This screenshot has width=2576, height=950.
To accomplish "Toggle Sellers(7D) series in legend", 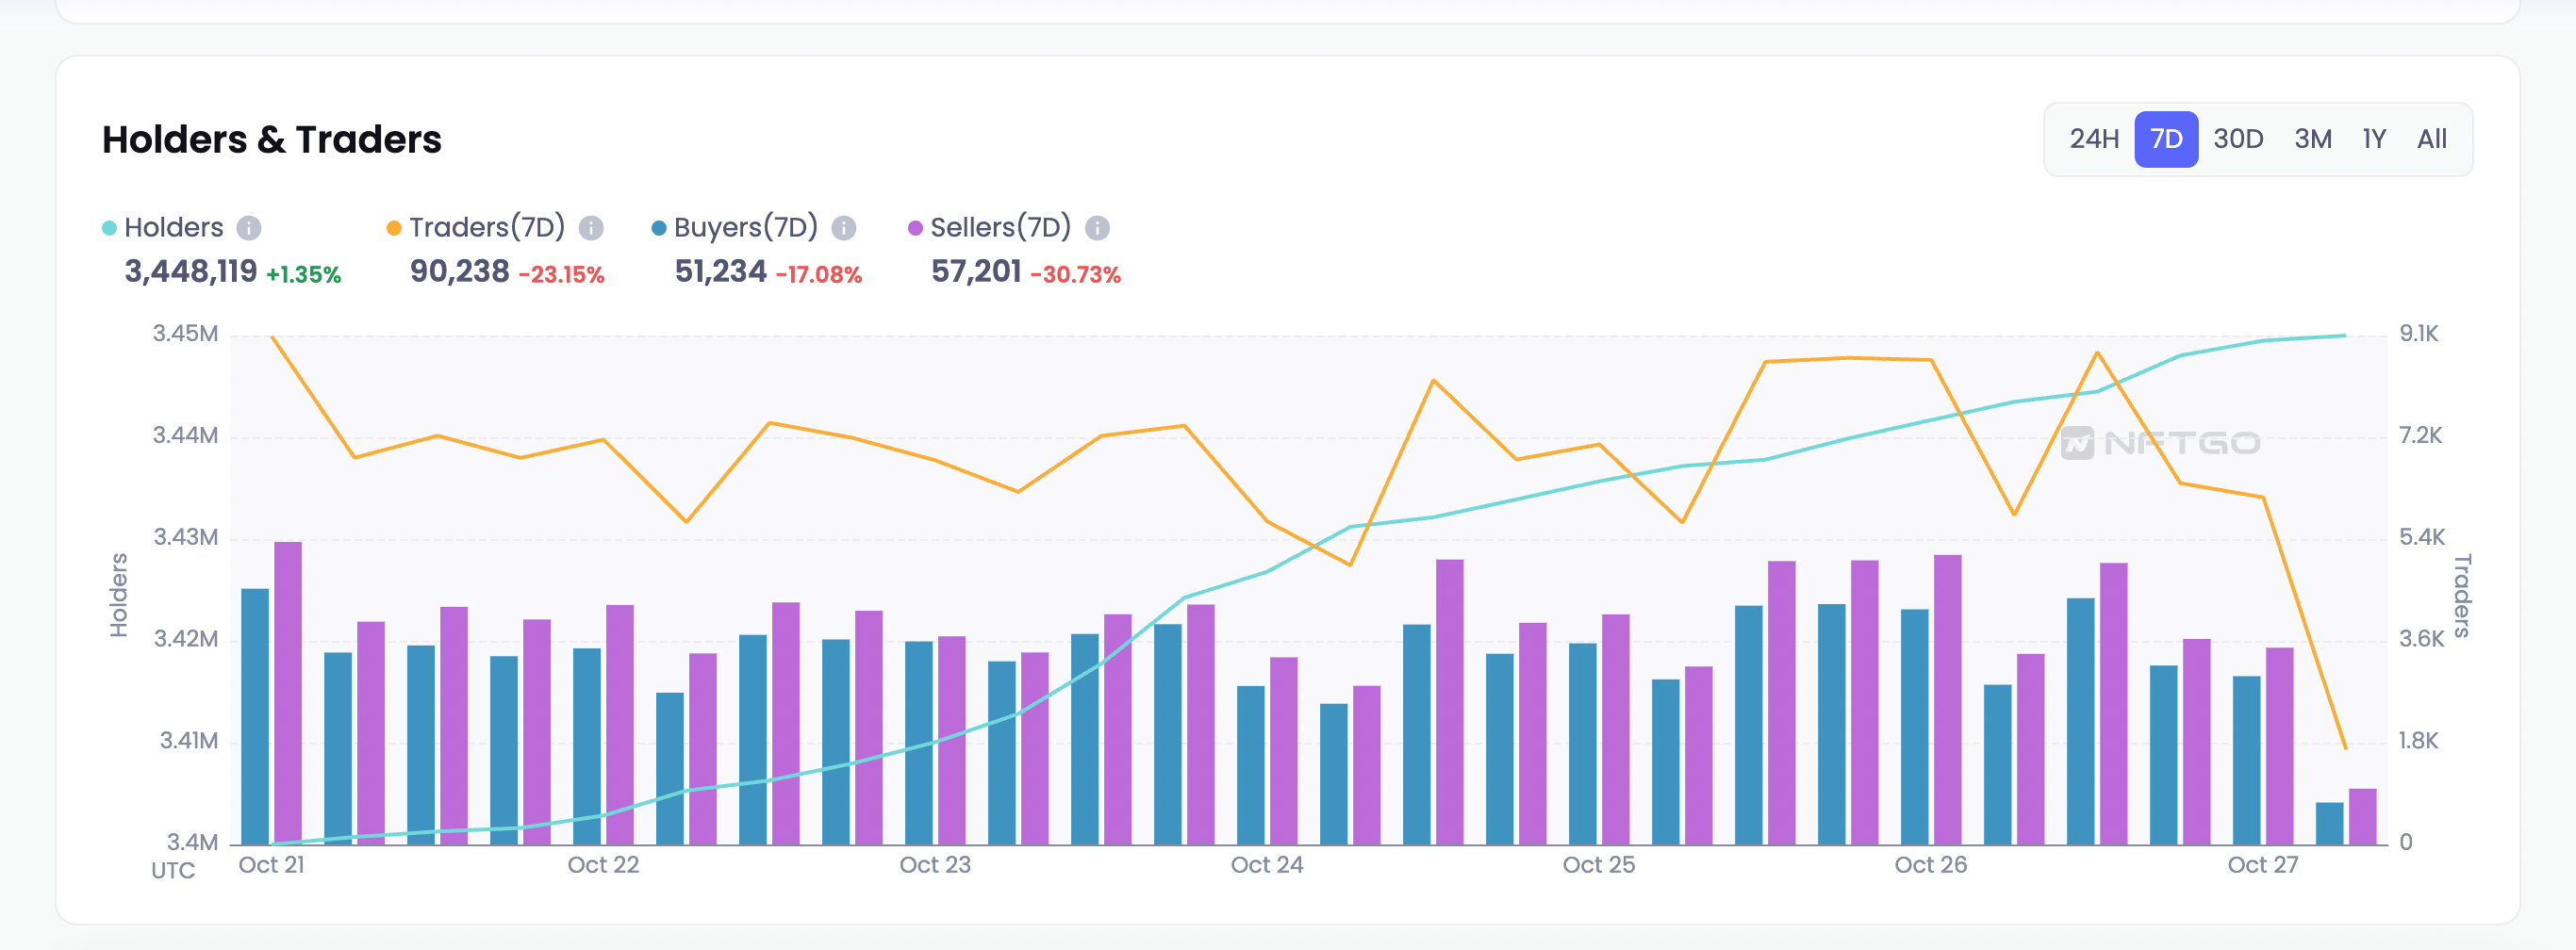I will (1001, 227).
